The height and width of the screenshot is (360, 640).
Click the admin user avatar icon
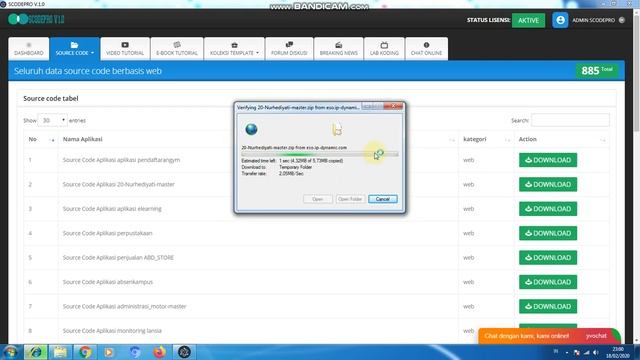560,20
